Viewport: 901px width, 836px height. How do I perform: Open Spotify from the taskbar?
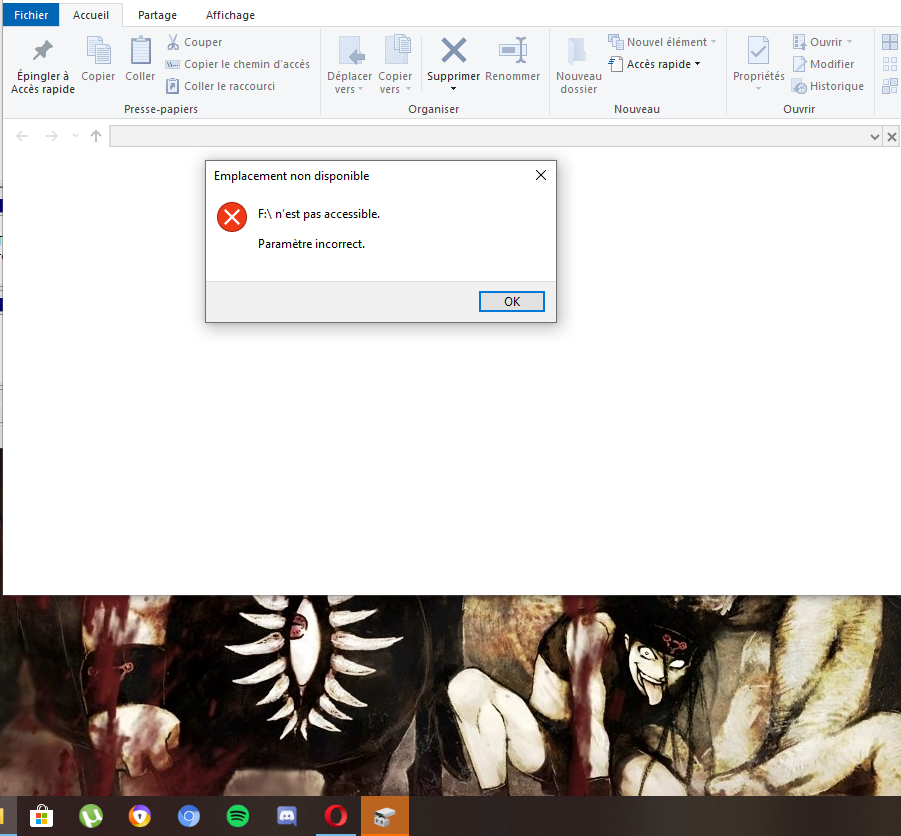click(238, 816)
